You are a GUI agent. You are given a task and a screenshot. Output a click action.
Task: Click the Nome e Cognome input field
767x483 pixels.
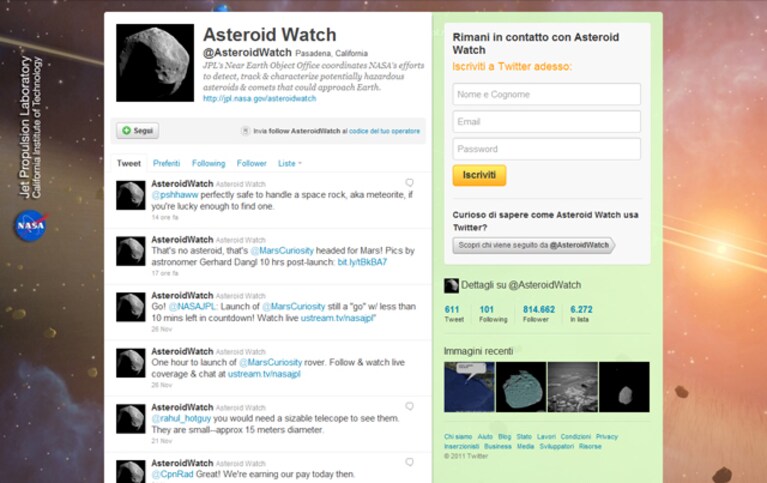pos(546,94)
